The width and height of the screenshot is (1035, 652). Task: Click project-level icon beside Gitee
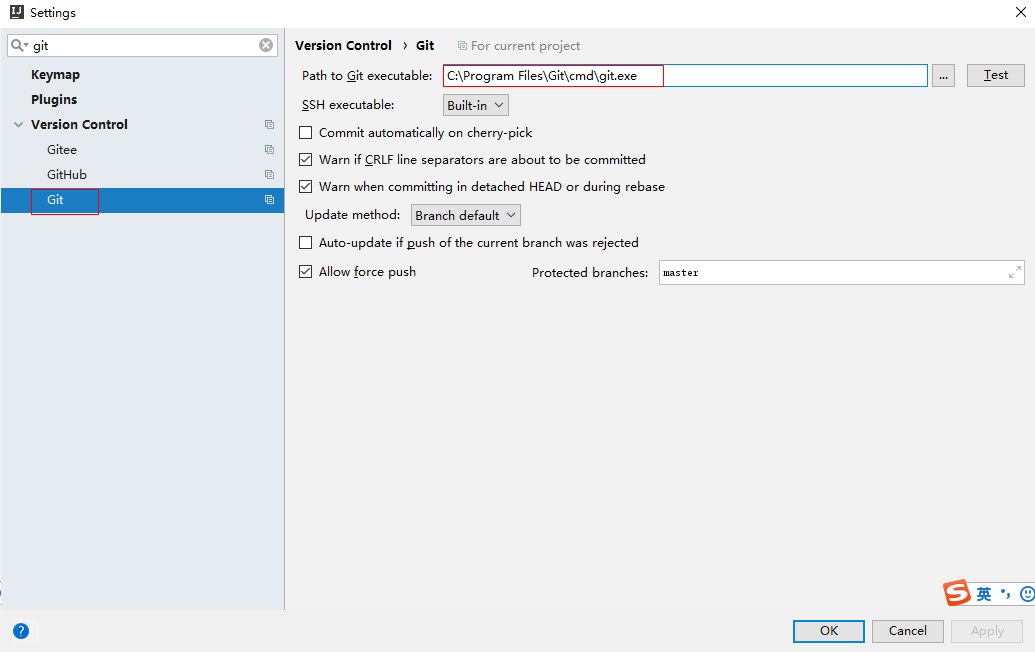tap(269, 150)
